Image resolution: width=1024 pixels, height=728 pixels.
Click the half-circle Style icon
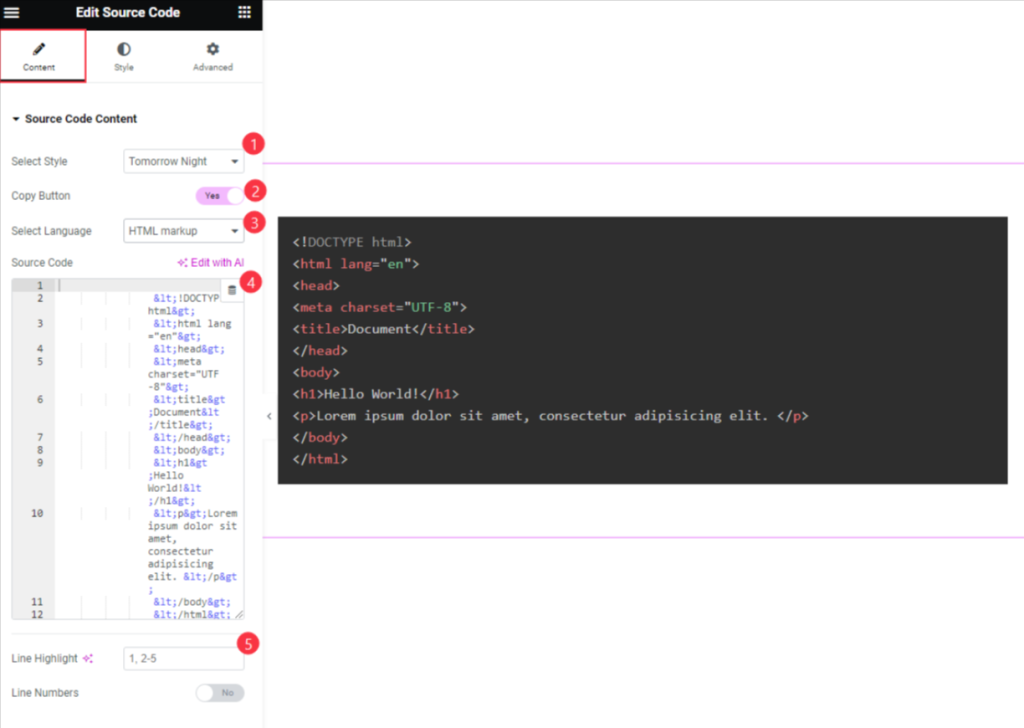[123, 49]
